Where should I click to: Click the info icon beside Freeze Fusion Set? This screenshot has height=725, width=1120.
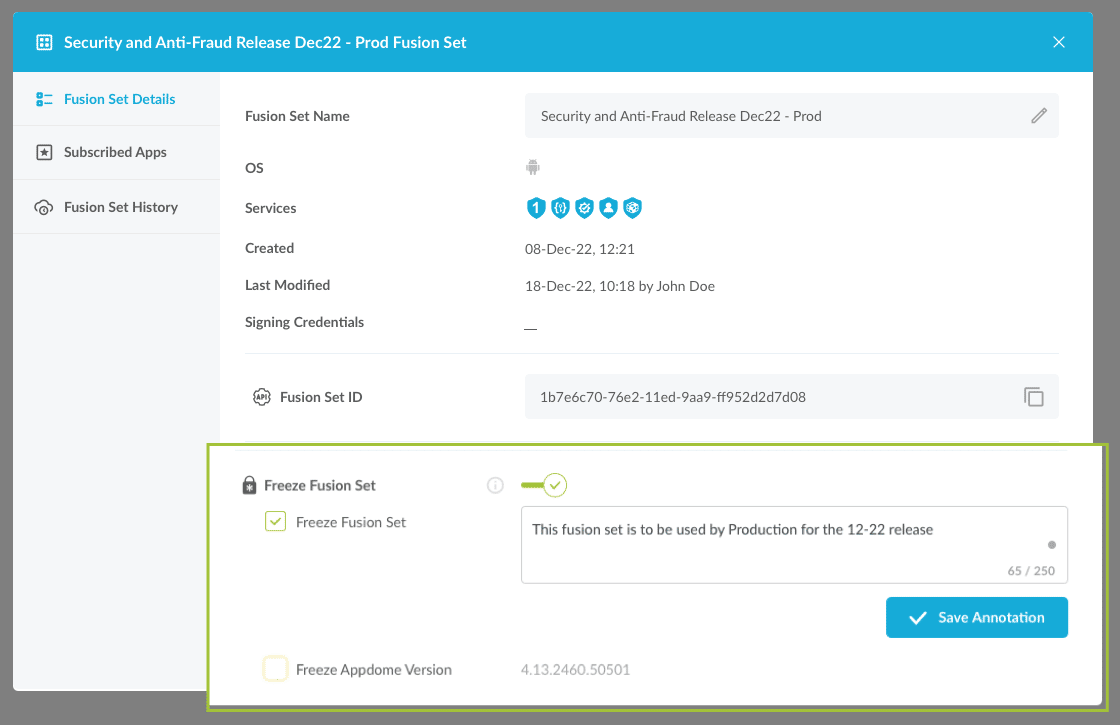click(494, 486)
